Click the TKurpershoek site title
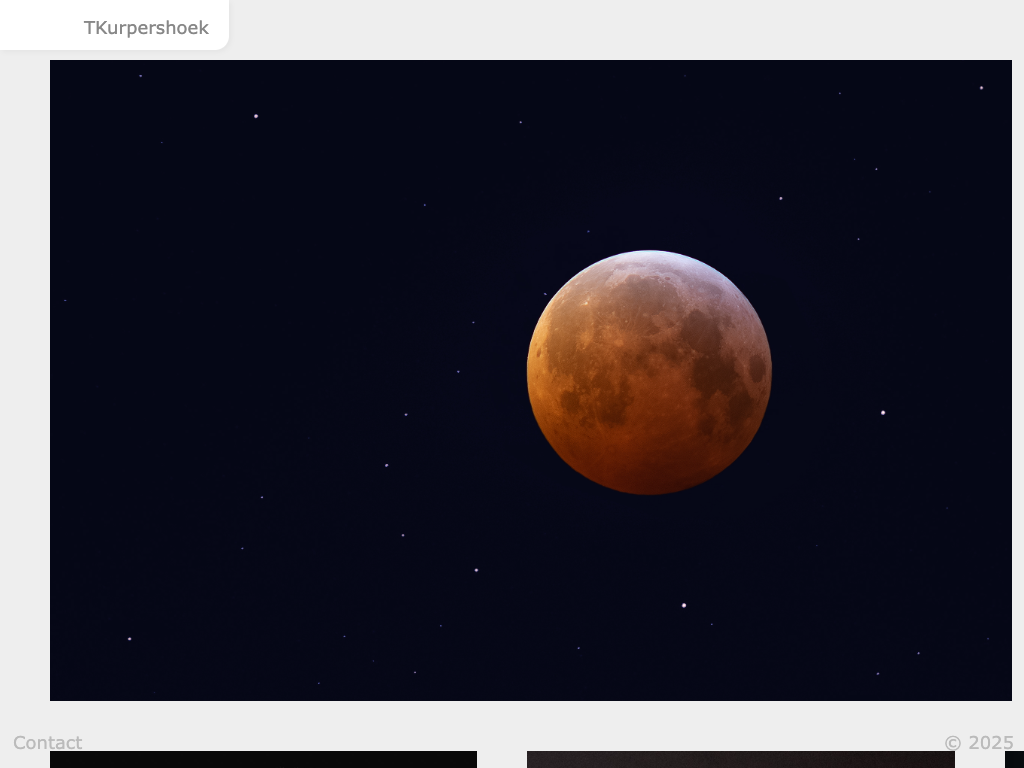 tap(146, 28)
